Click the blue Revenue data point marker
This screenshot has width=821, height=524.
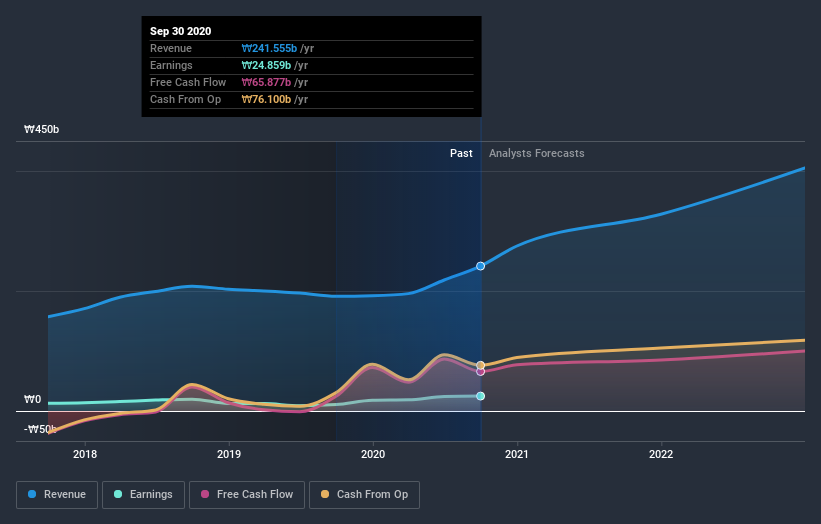(480, 266)
